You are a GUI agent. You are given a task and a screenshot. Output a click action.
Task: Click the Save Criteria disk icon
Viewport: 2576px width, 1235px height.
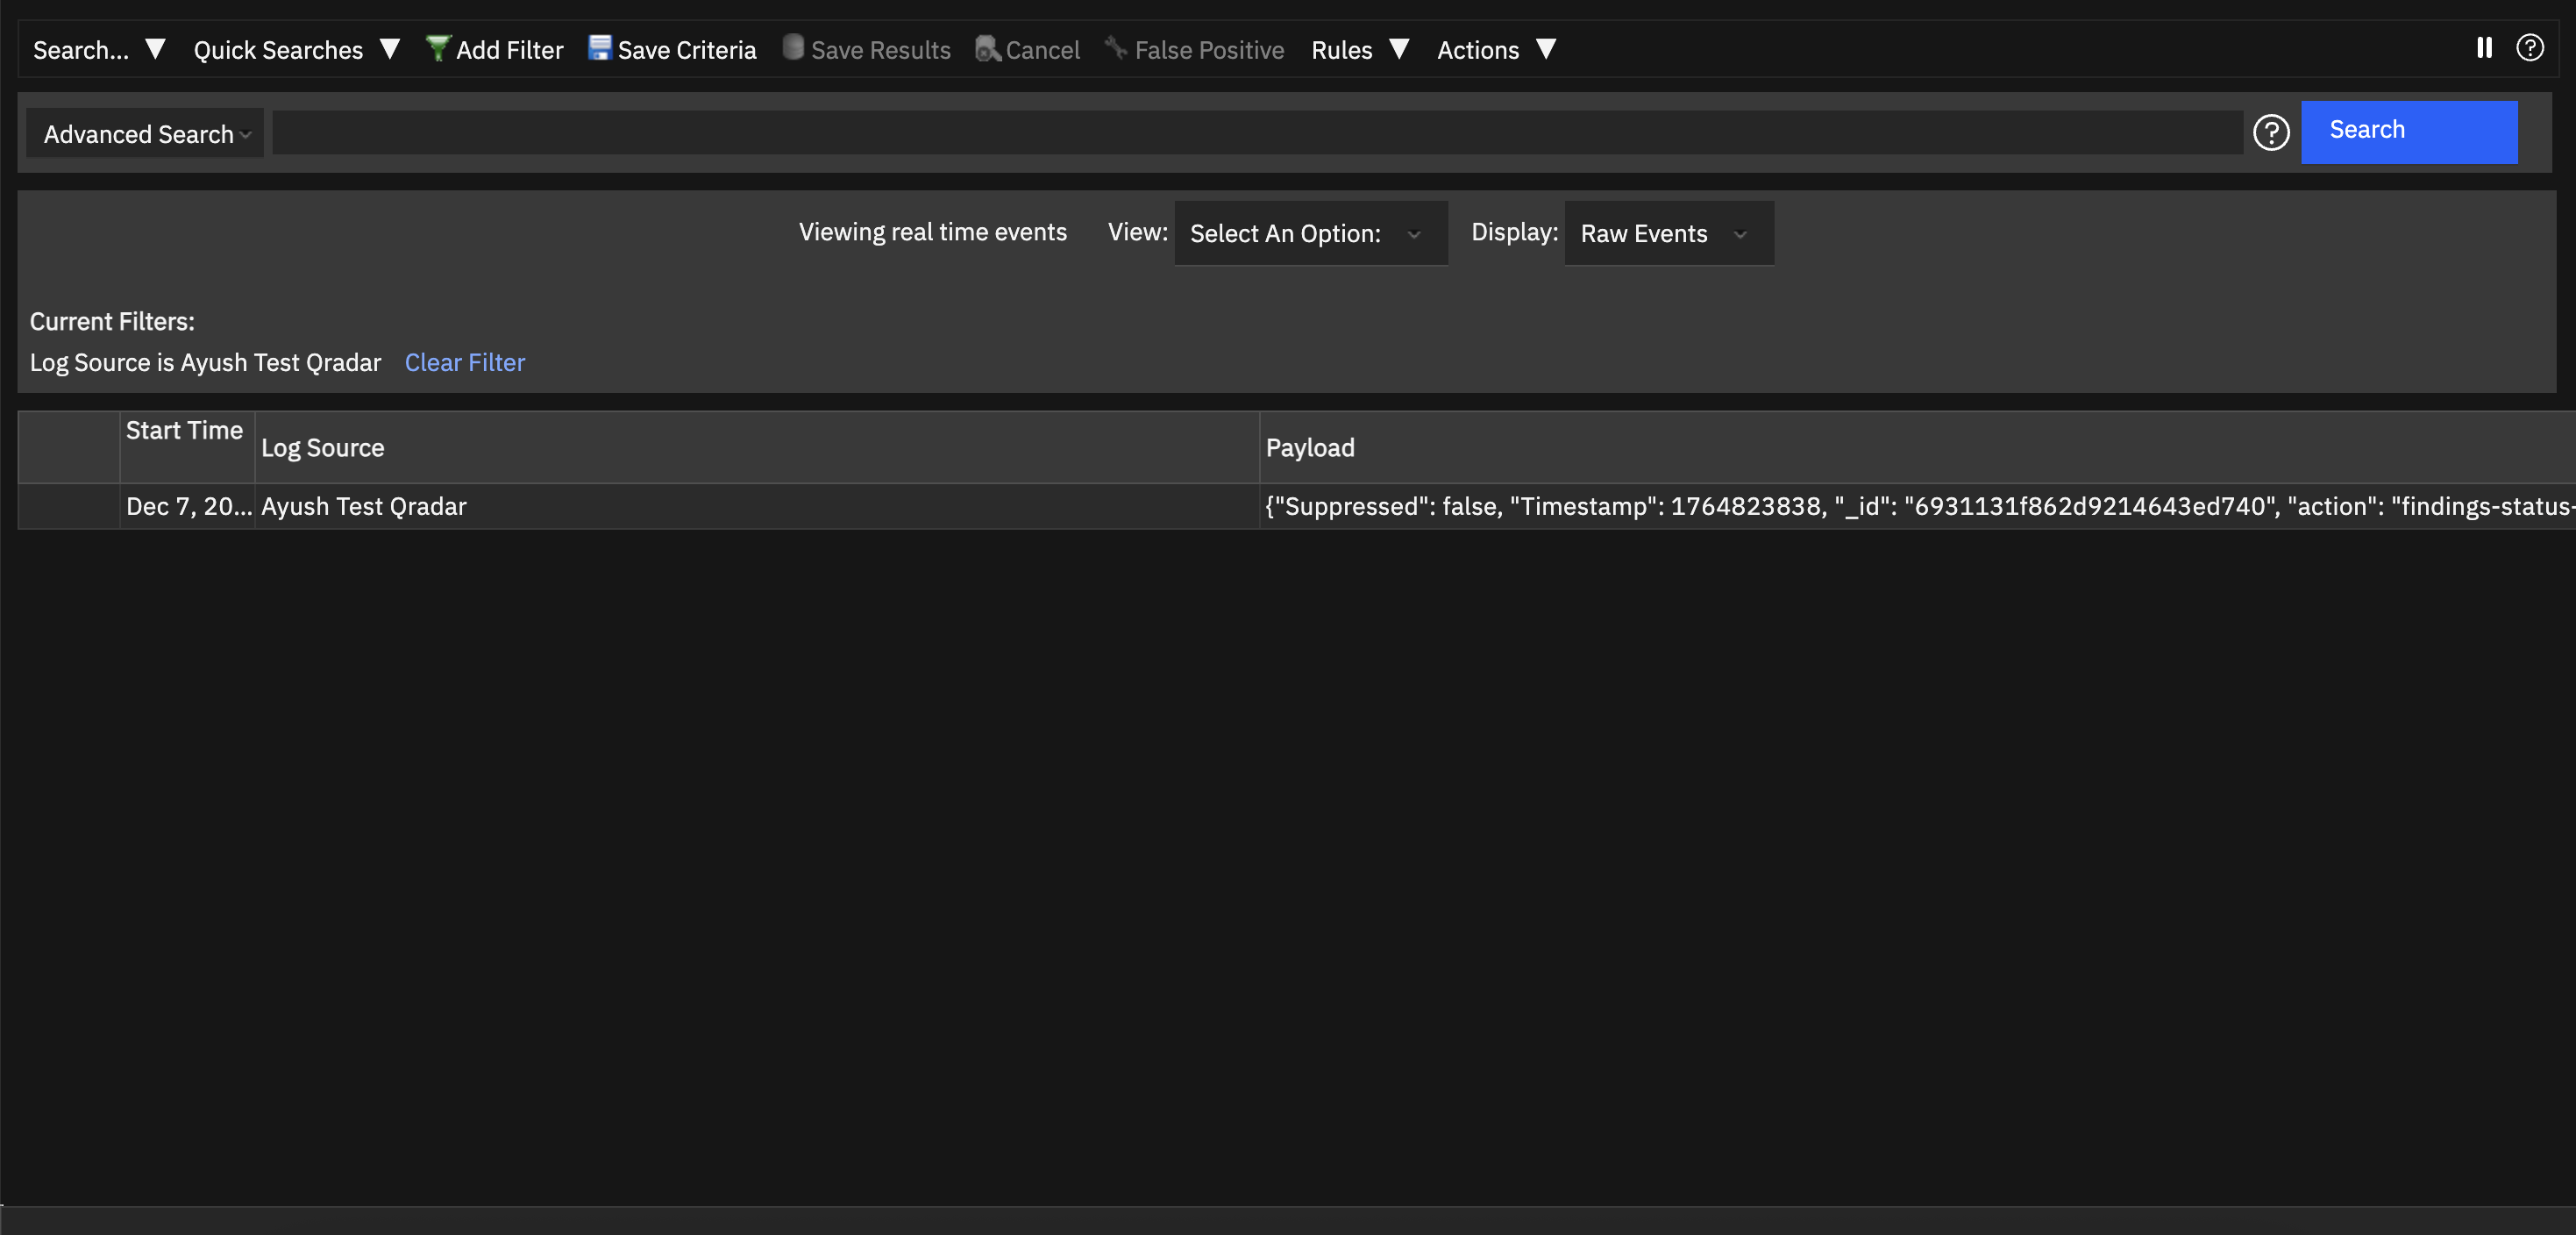(x=599, y=47)
